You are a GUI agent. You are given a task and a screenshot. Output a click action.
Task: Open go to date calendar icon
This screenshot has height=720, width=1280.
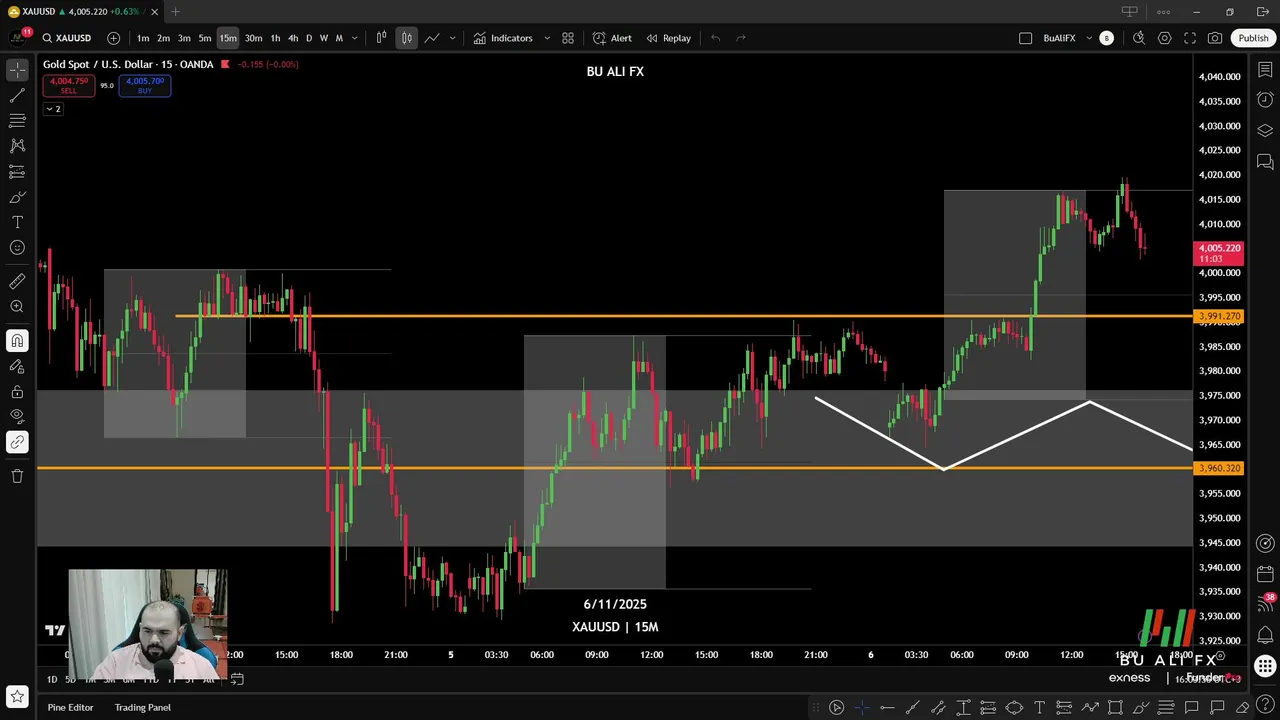(x=237, y=679)
